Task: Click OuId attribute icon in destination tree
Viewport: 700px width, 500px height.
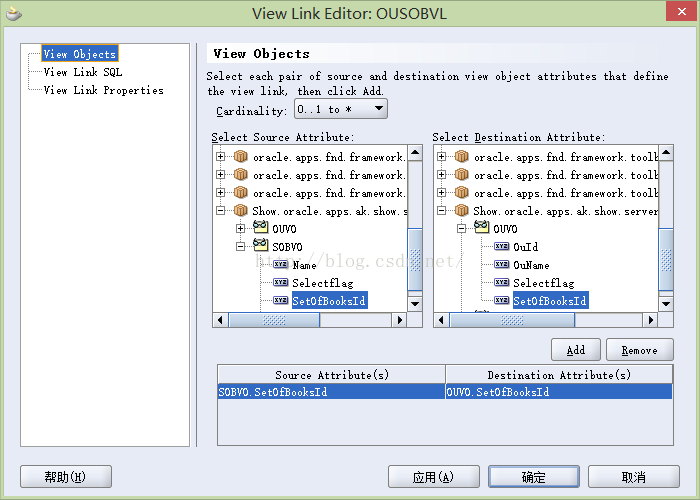Action: (x=502, y=246)
